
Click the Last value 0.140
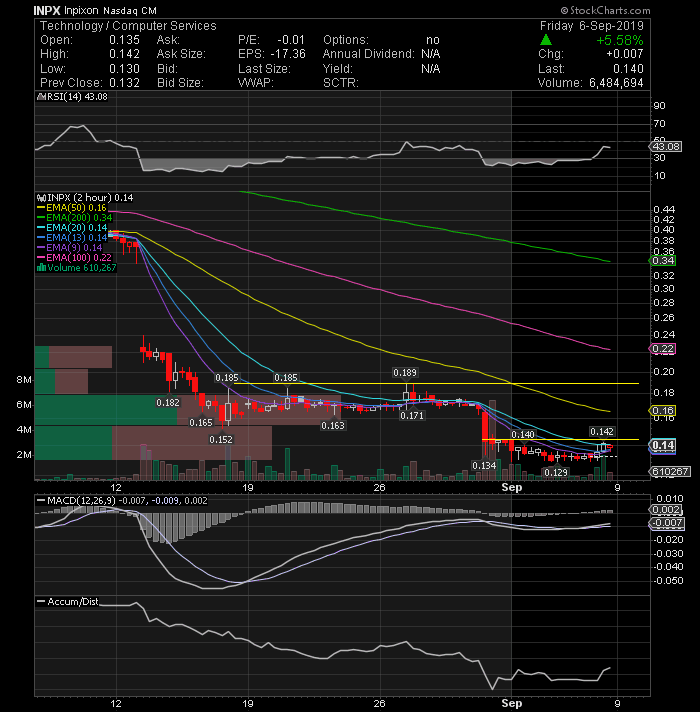(628, 69)
